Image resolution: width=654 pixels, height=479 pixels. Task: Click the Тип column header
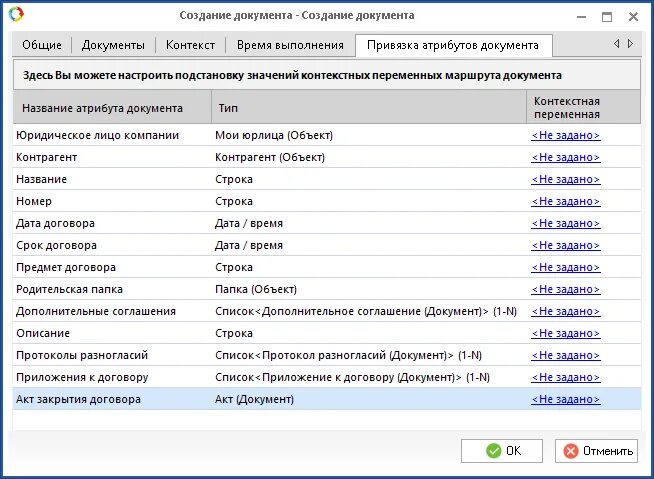(369, 107)
